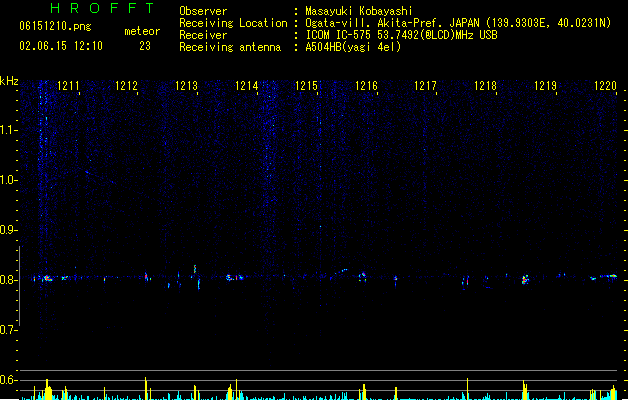The height and width of the screenshot is (400, 629).
Task: Select the 0.6 frequency axis label
Action: [8, 380]
